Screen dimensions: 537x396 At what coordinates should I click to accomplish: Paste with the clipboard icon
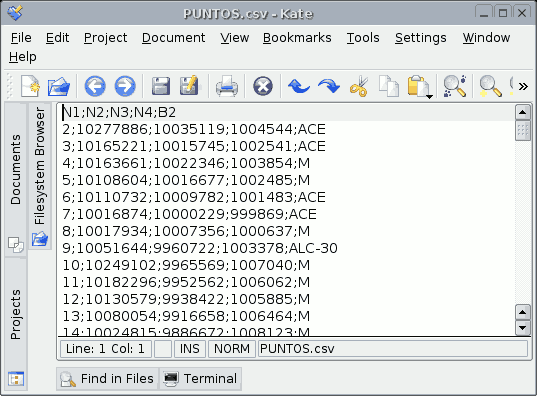pos(417,86)
